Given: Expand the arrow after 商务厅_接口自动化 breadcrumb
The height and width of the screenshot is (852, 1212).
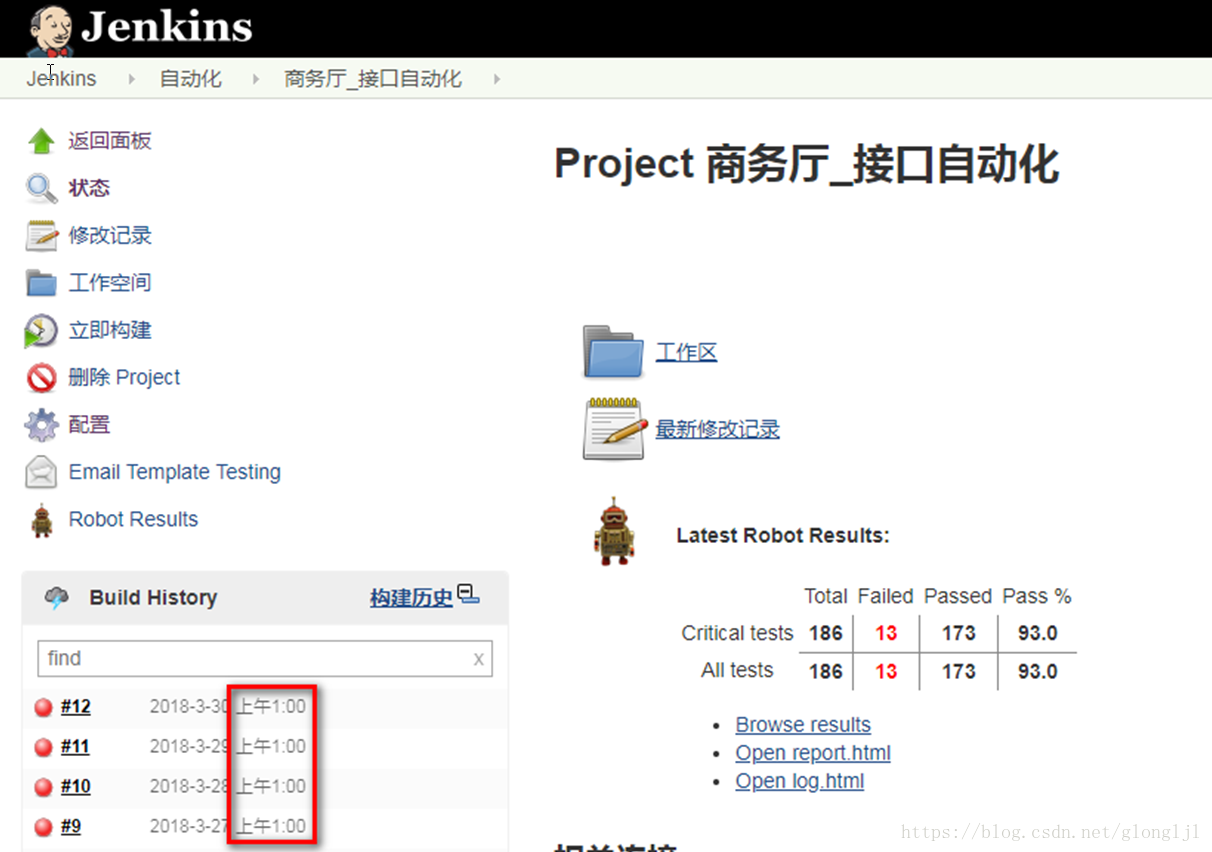Looking at the screenshot, I should pyautogui.click(x=497, y=79).
